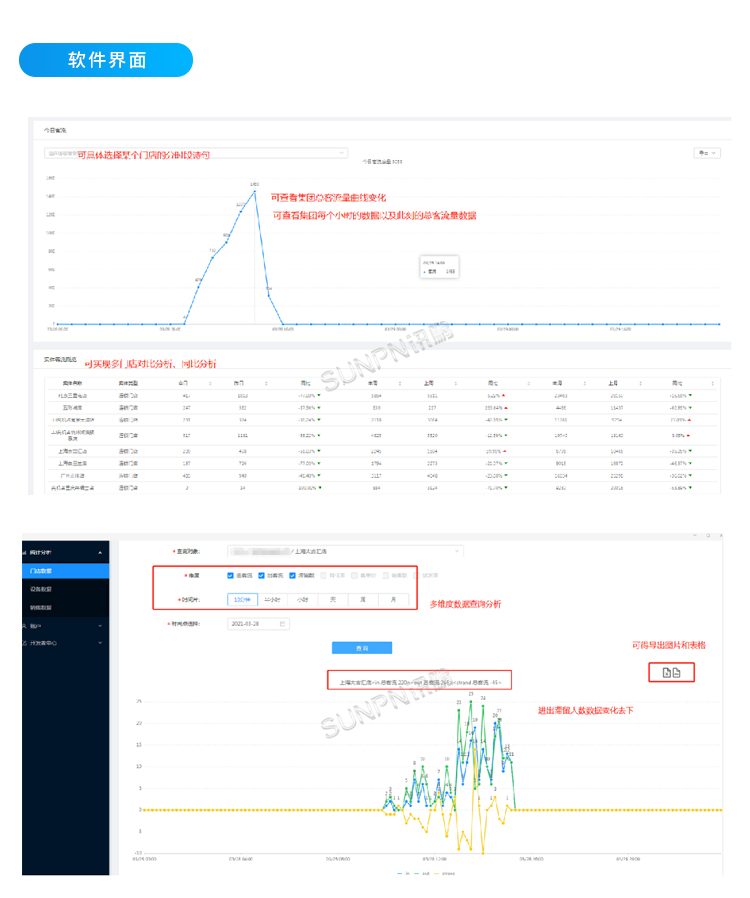This screenshot has width=750, height=898.
Task: Expand the export dropdown at top right
Action: pos(707,153)
